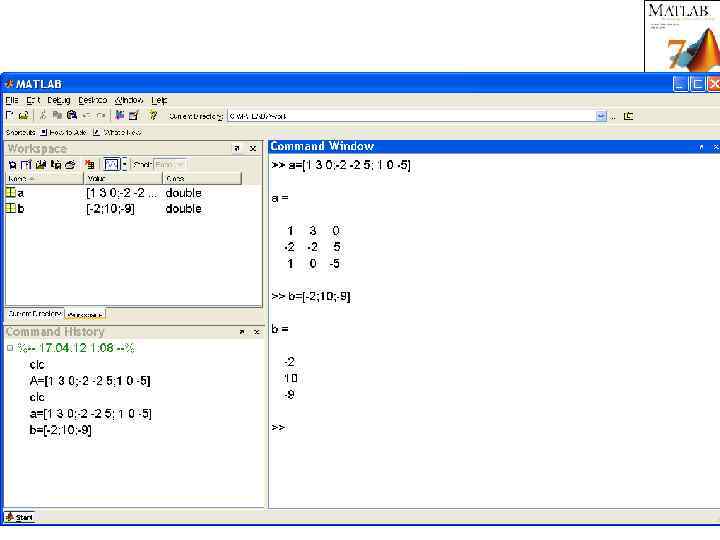Open the Window menu
The image size is (720, 540).
(x=129, y=100)
